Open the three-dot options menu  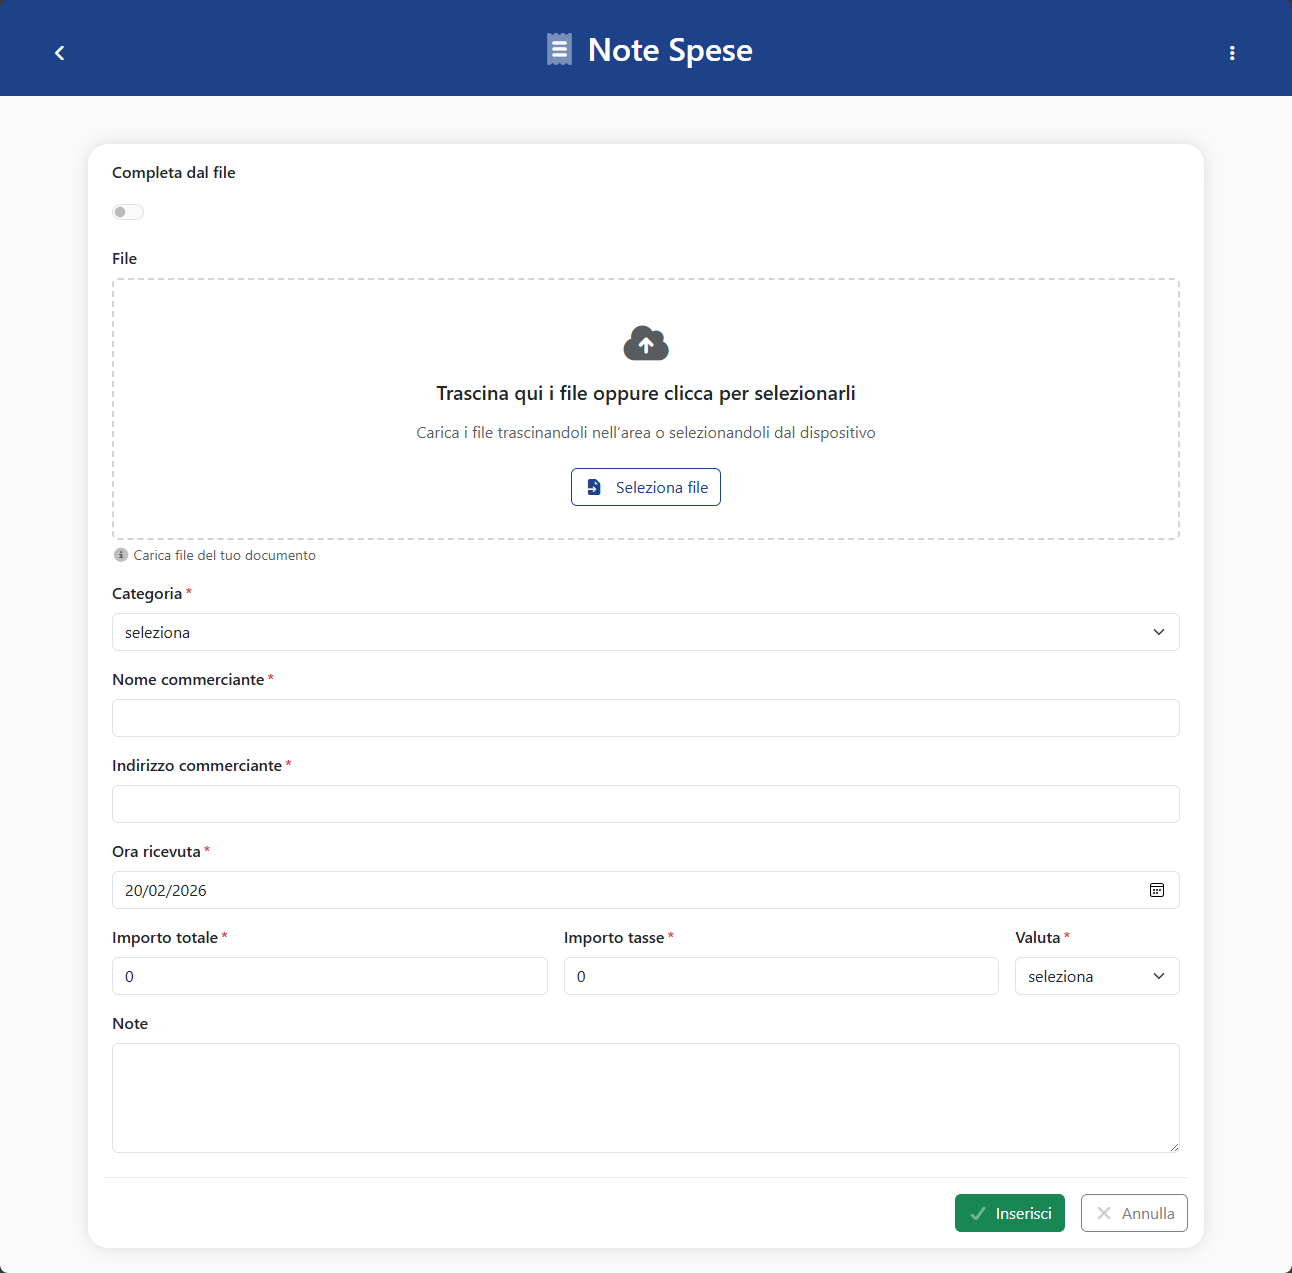(1231, 53)
